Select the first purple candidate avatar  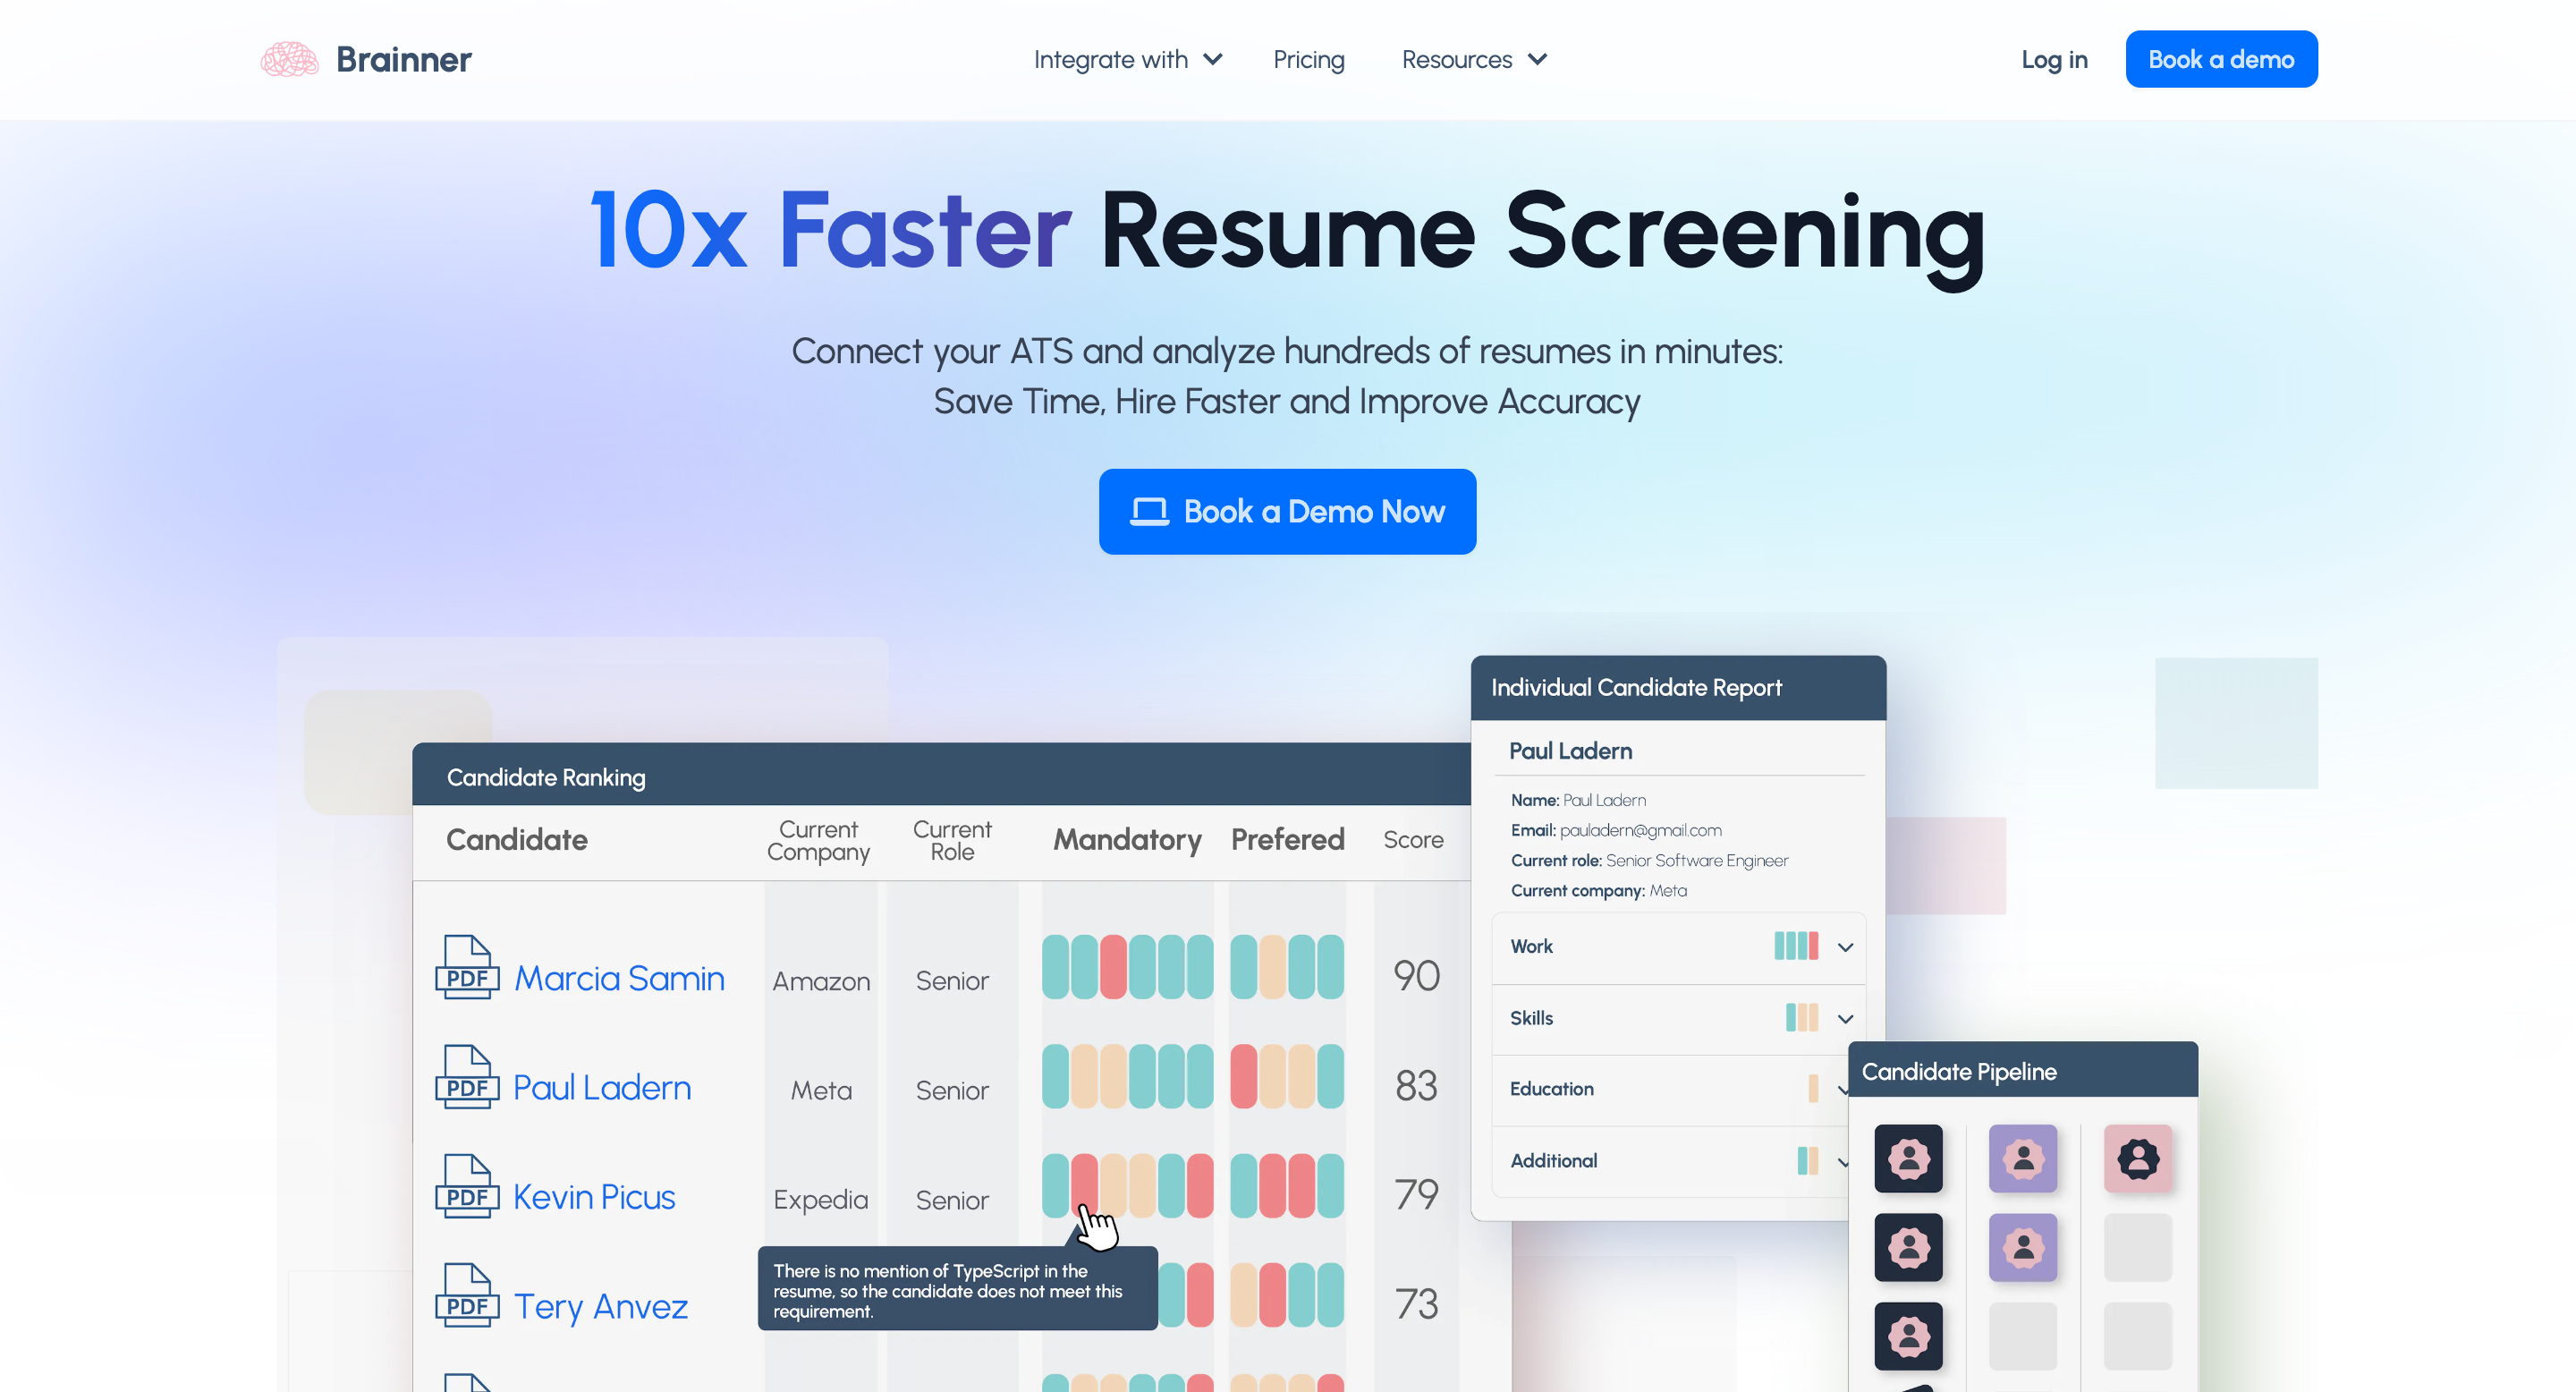(x=2022, y=1158)
